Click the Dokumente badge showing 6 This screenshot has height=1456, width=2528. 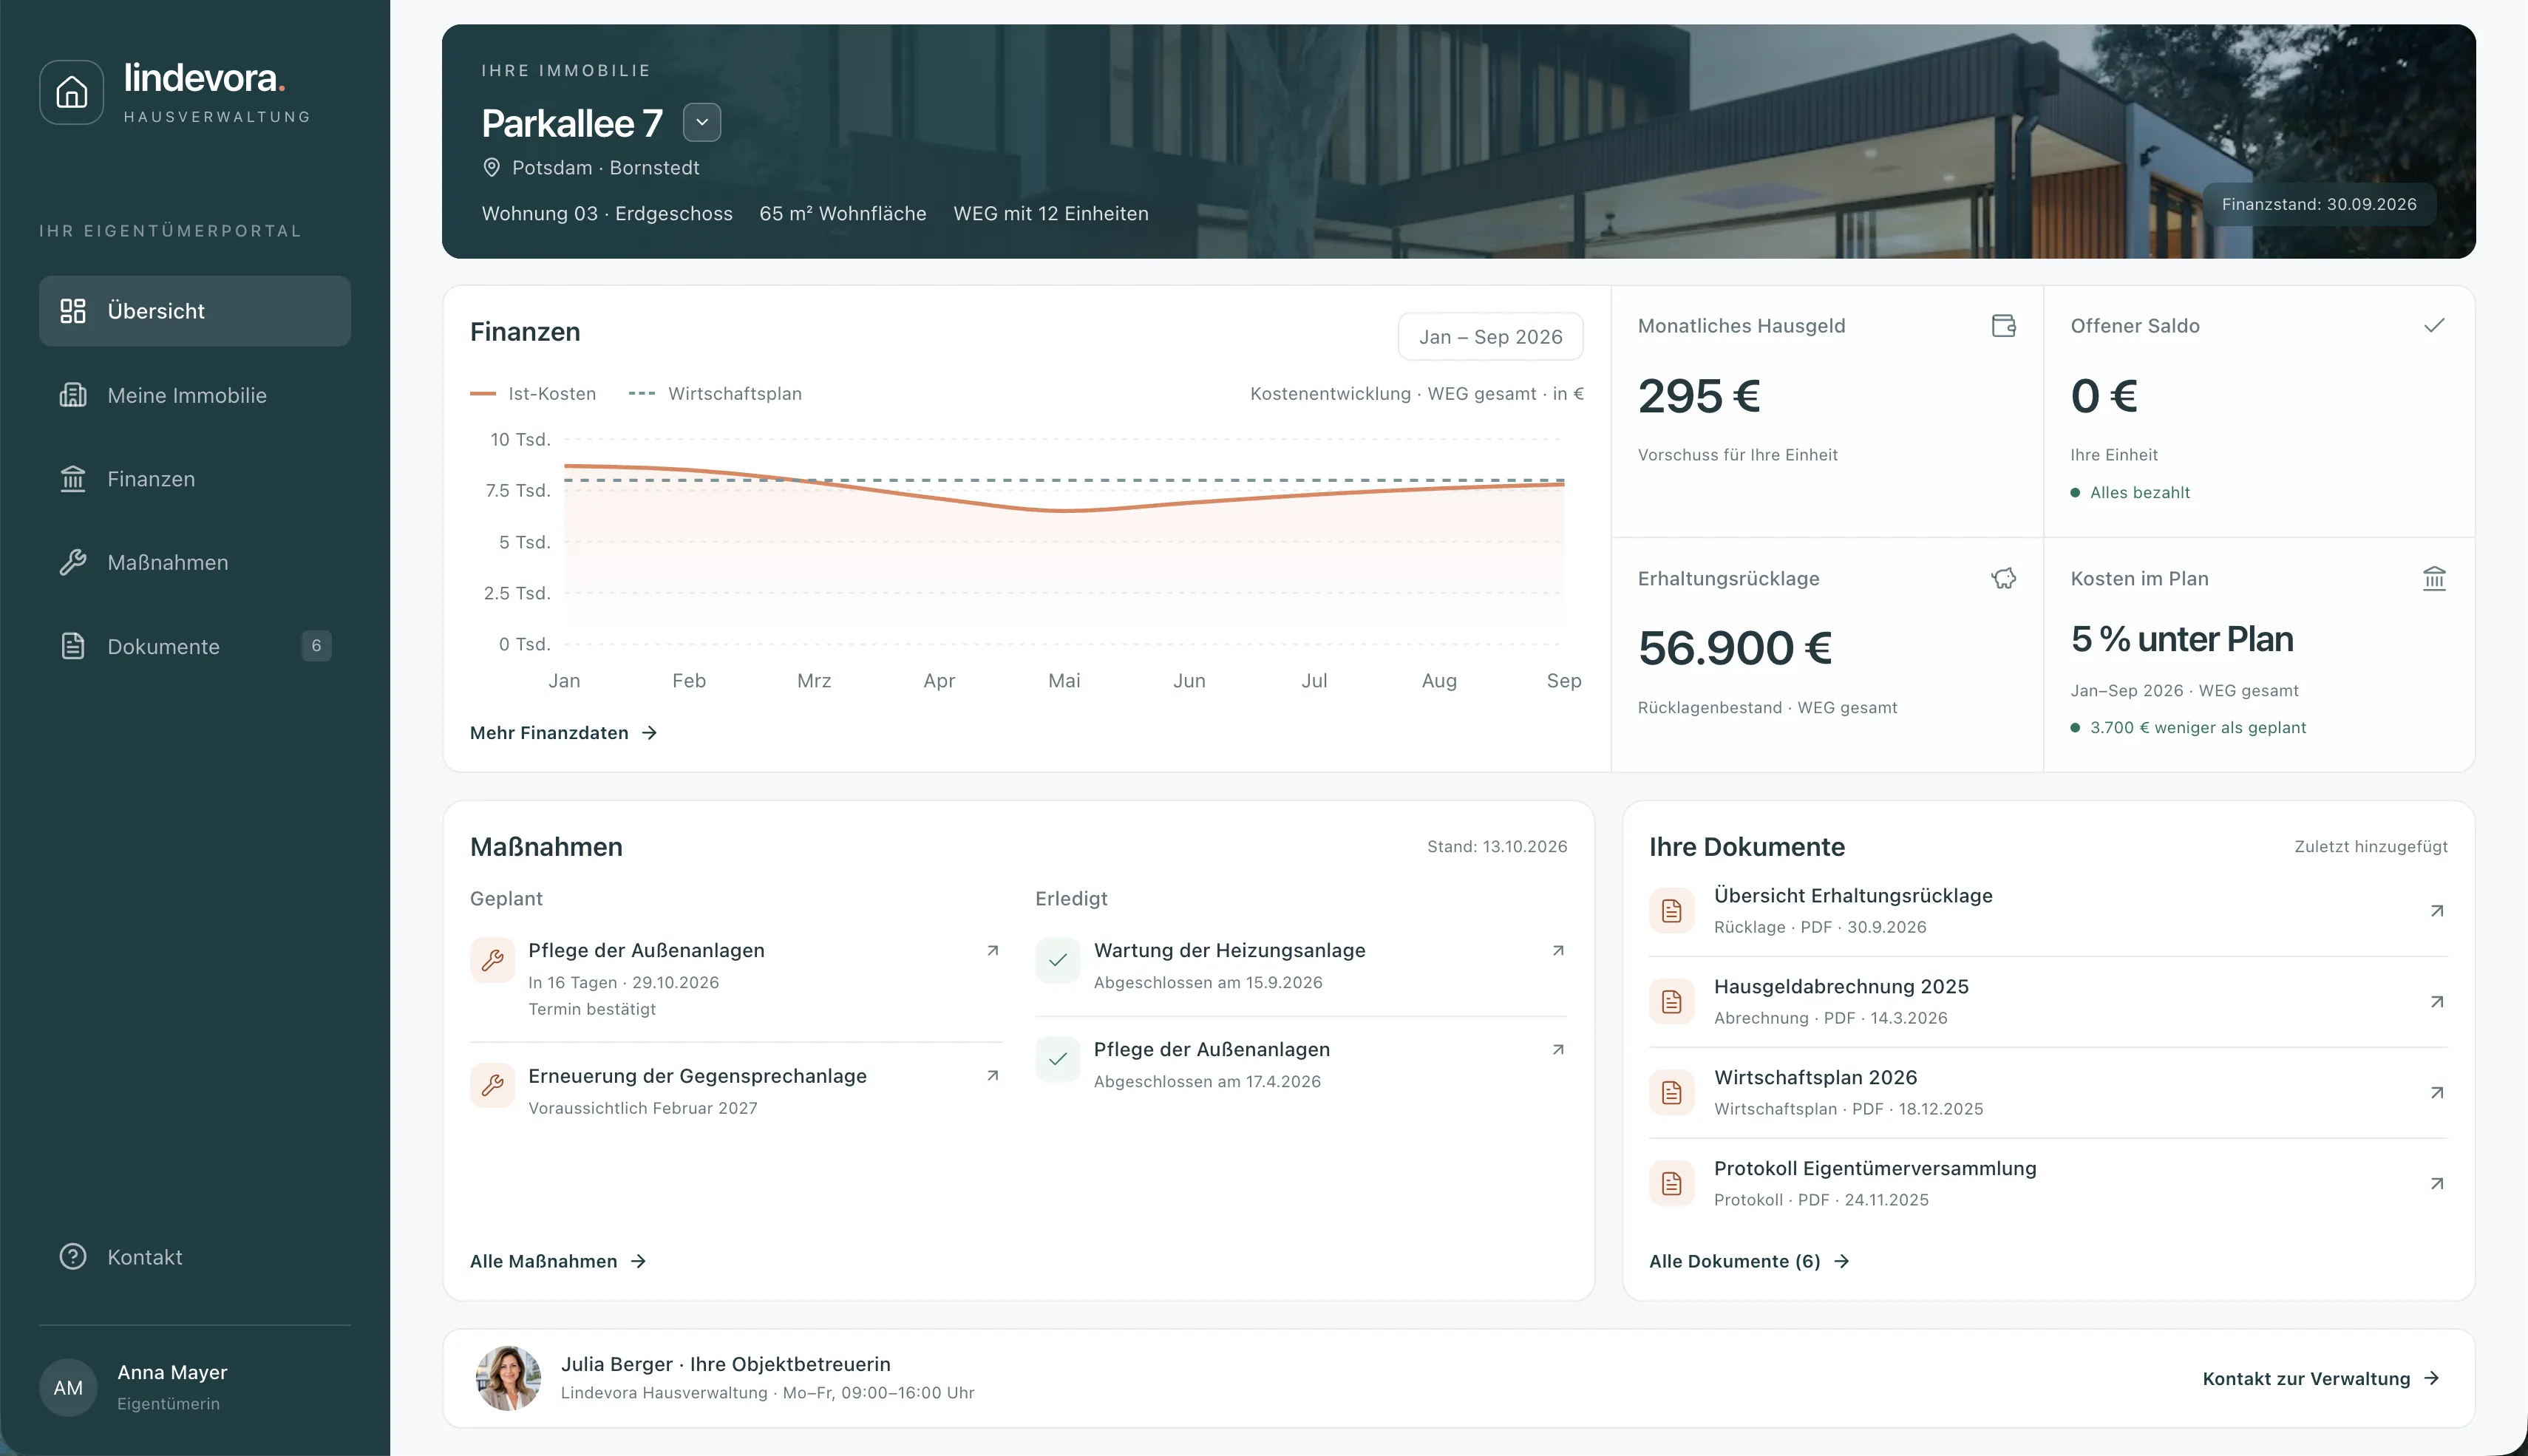tap(316, 646)
